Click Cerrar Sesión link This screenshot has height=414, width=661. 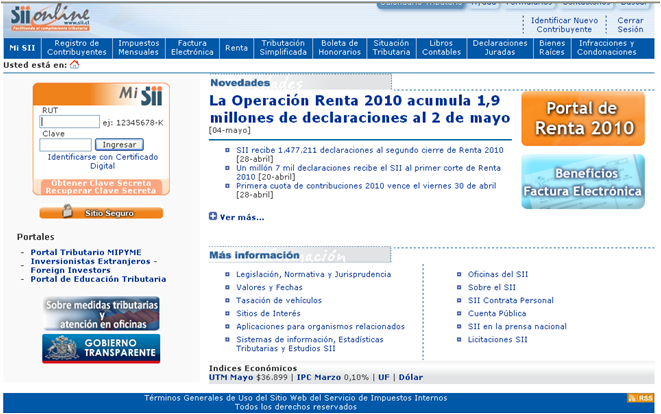[x=630, y=25]
